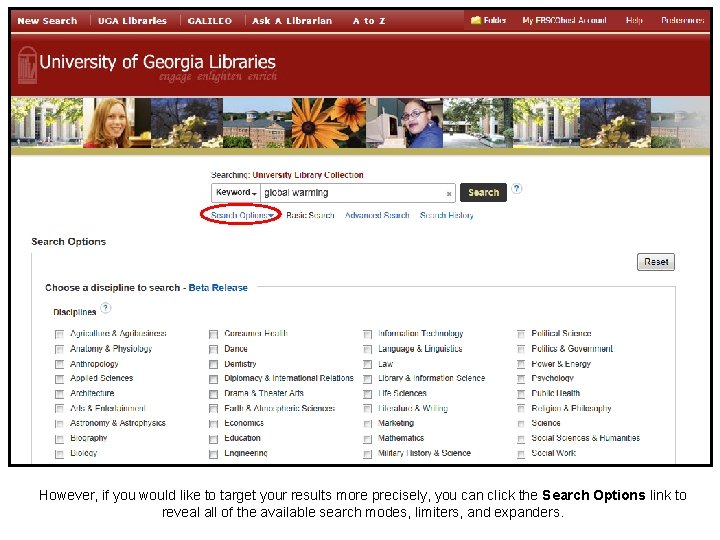The width and height of the screenshot is (720, 540).
Task: Check Astronomy & Astrophysics checkbox
Action: (59, 424)
